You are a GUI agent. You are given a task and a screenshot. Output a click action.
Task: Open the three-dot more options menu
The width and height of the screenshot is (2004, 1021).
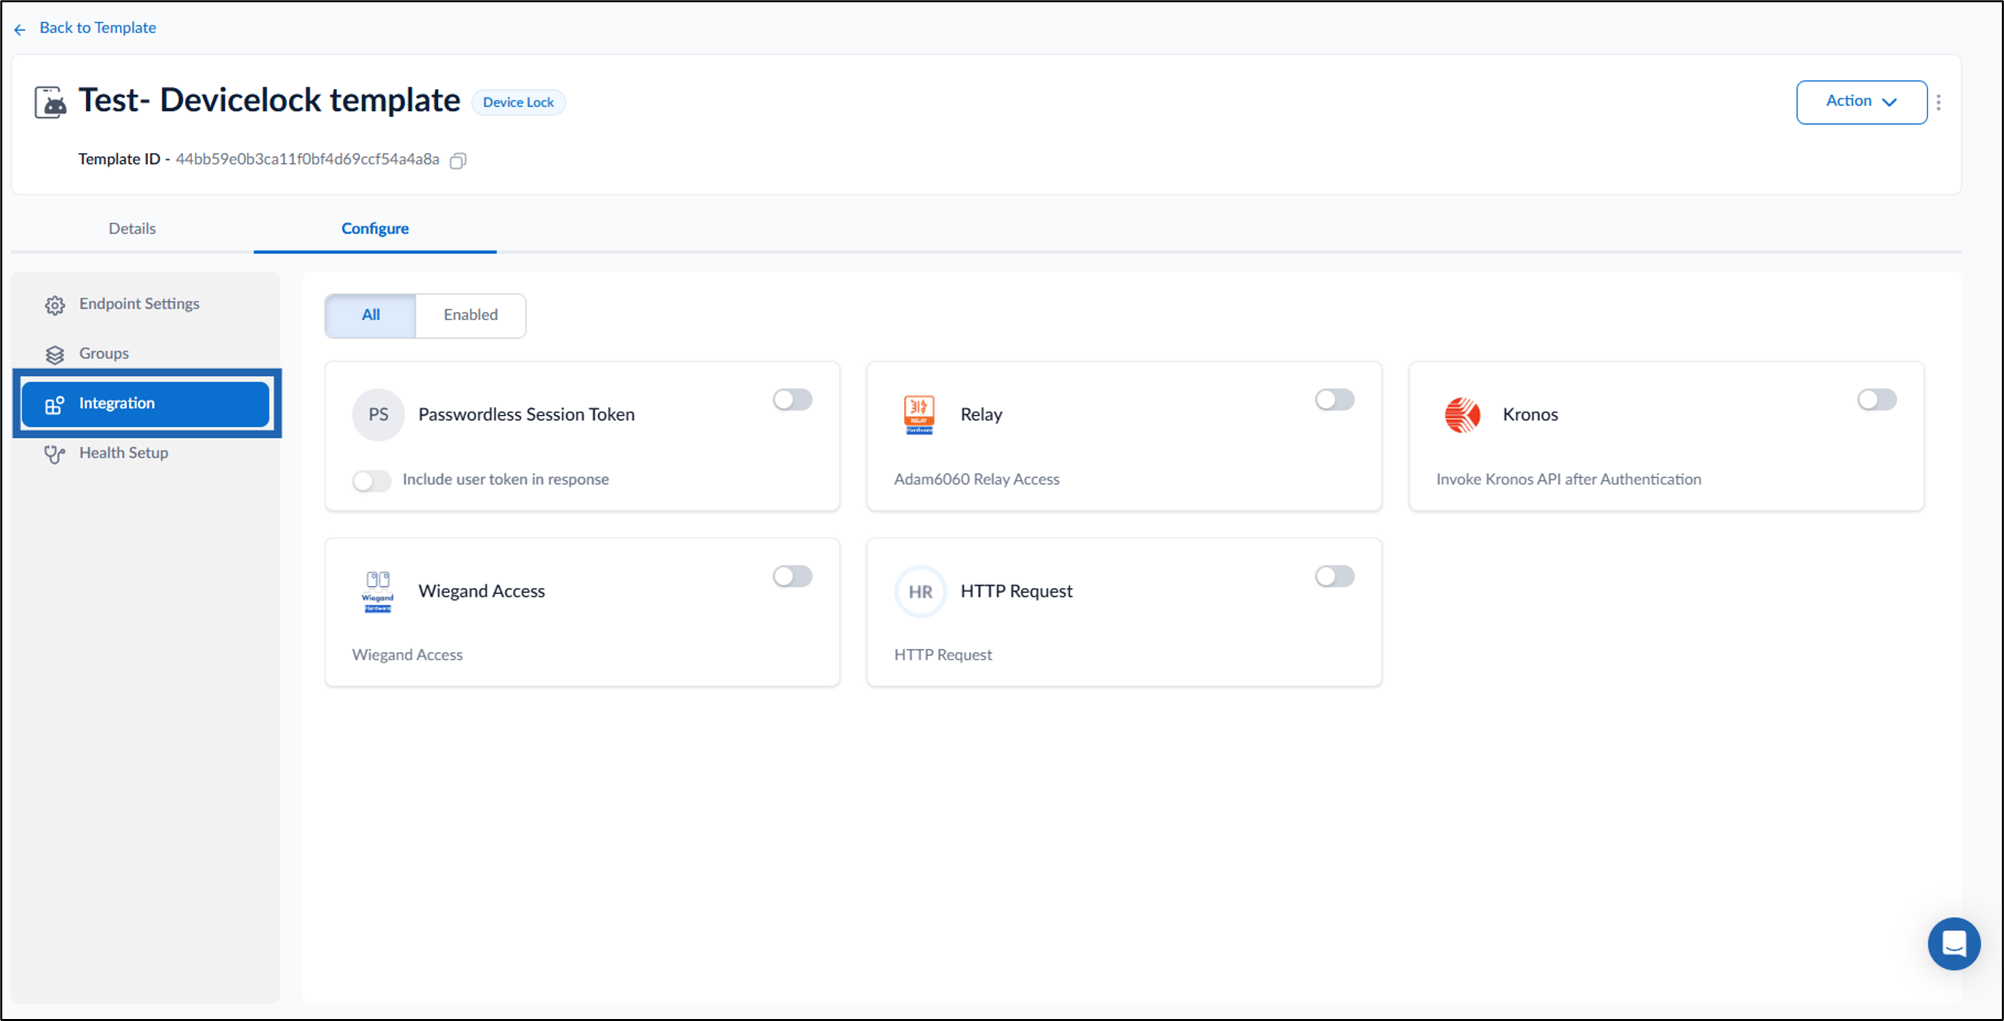[1938, 102]
